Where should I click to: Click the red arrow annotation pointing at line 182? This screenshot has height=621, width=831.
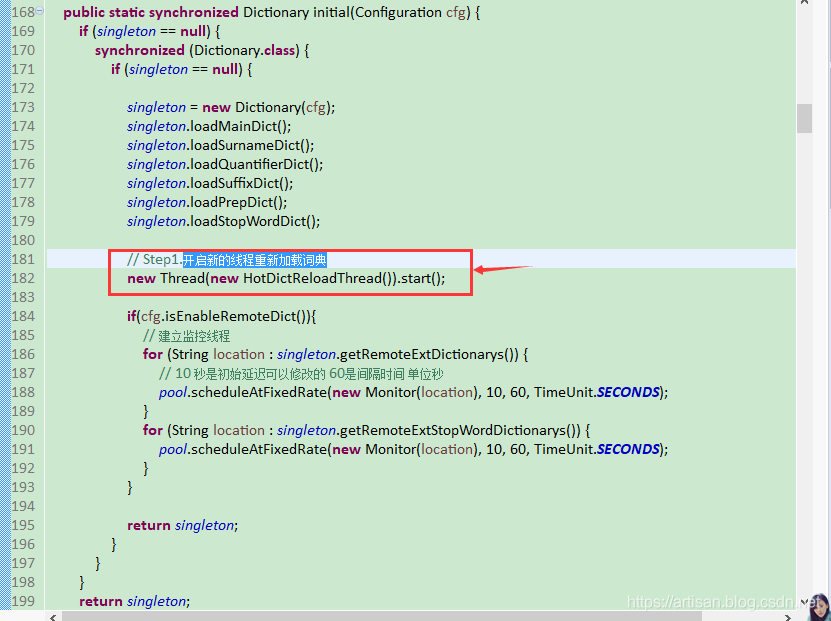point(505,268)
